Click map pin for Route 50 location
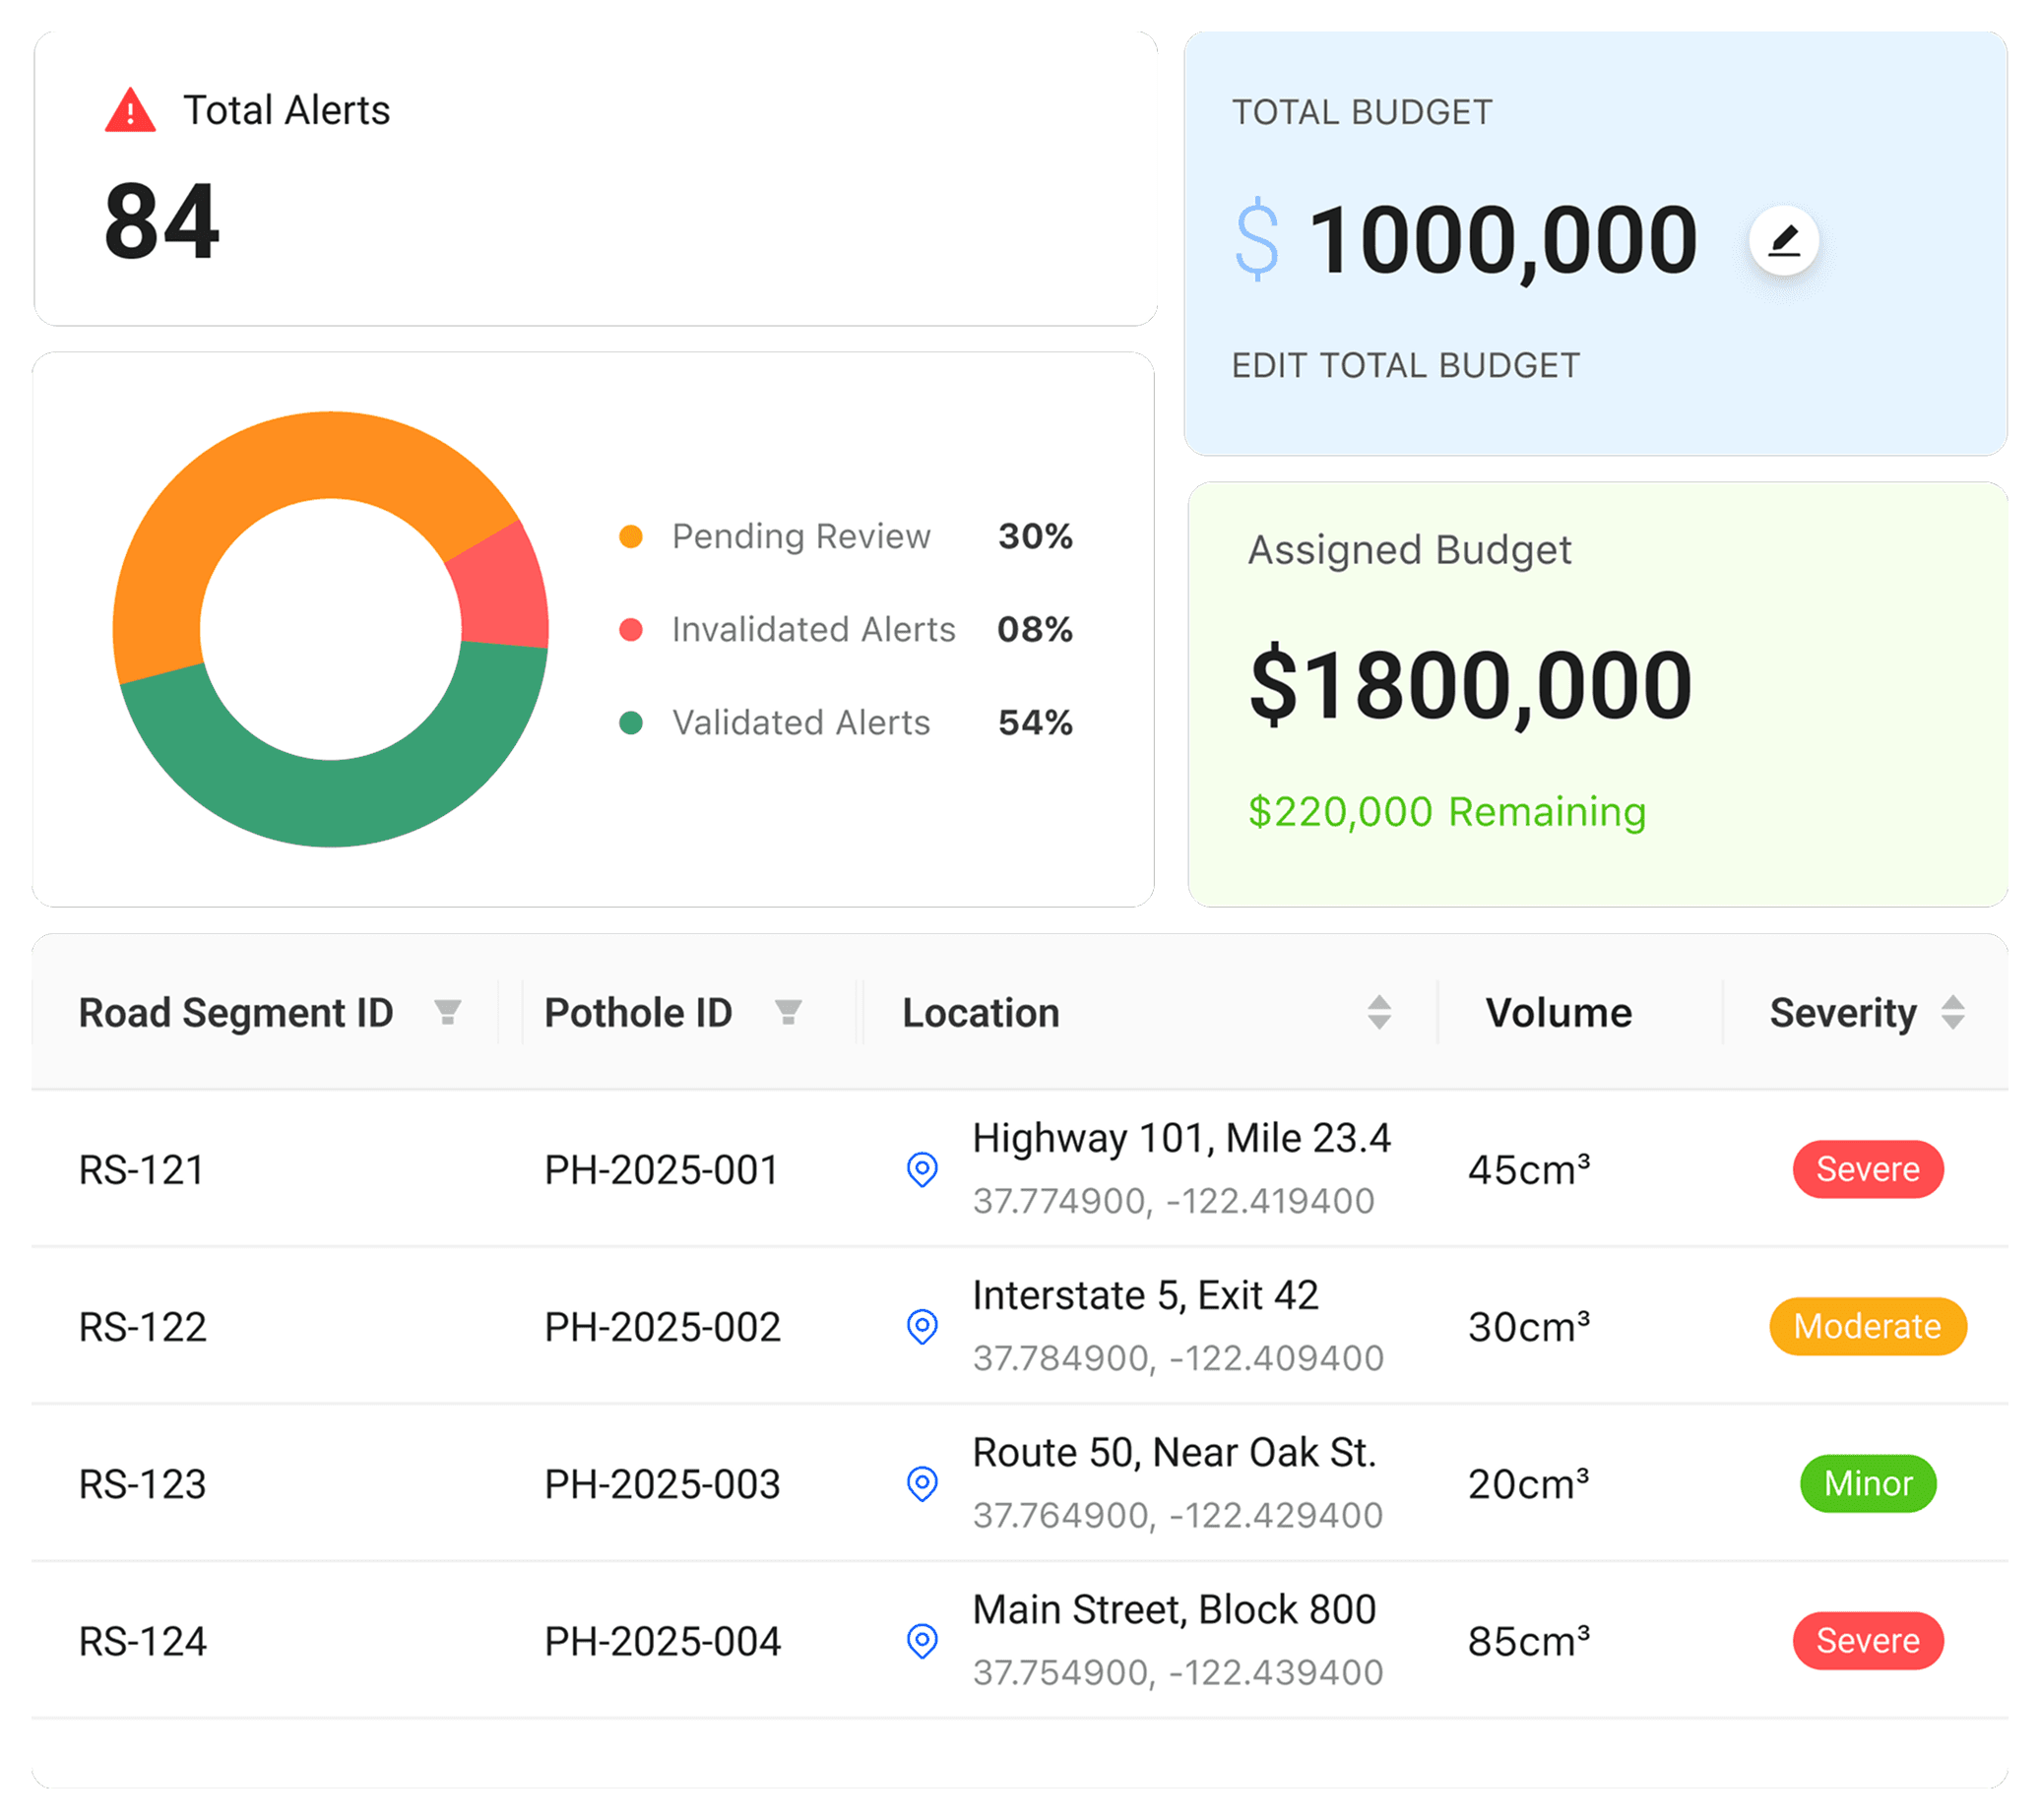 click(x=921, y=1483)
